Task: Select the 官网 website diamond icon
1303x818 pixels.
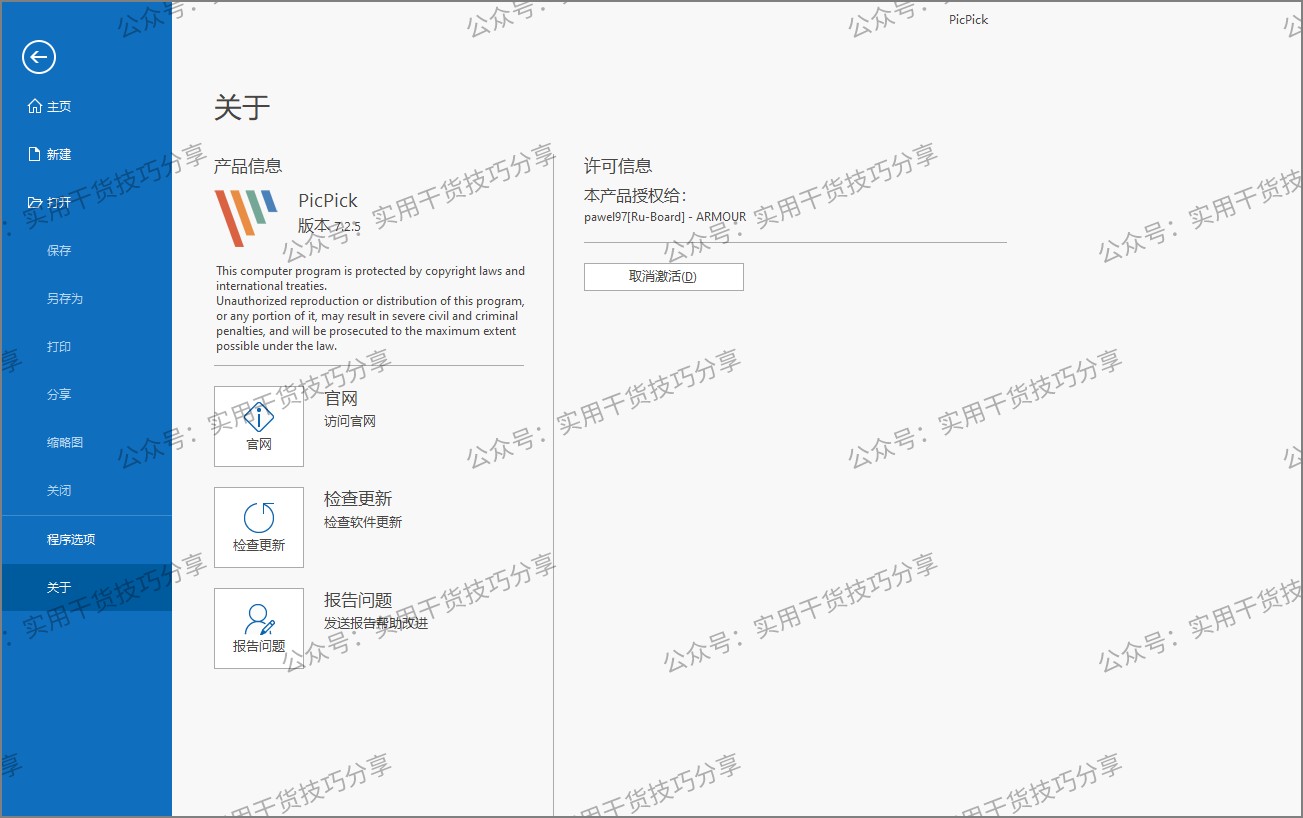Action: [258, 414]
